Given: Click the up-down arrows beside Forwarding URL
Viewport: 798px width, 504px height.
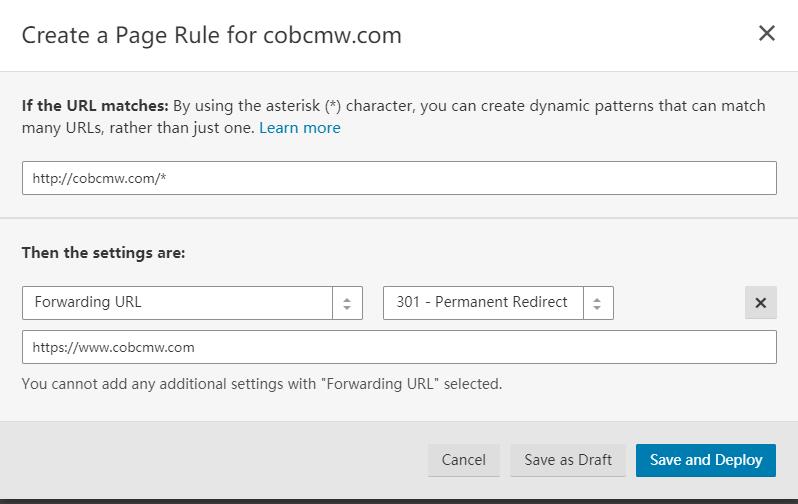Looking at the screenshot, I should (x=347, y=303).
